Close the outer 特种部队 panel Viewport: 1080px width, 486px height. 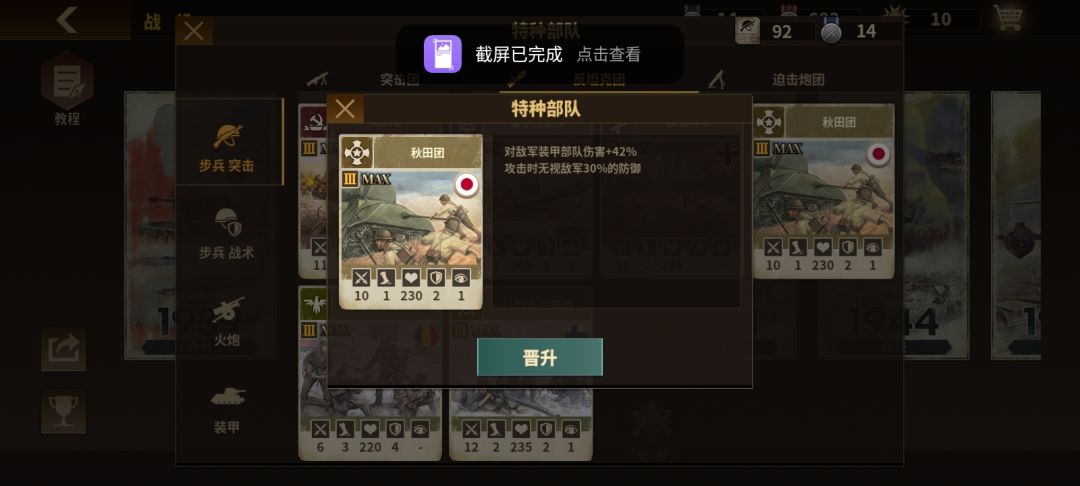[194, 31]
